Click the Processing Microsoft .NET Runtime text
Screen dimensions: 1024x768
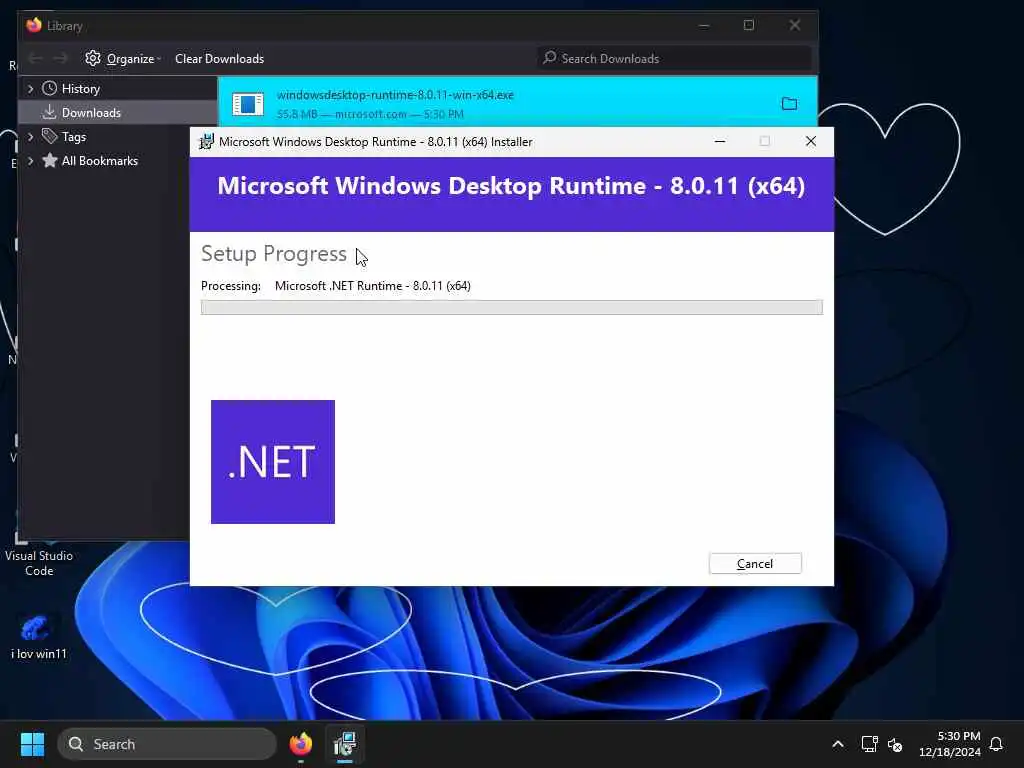point(336,286)
